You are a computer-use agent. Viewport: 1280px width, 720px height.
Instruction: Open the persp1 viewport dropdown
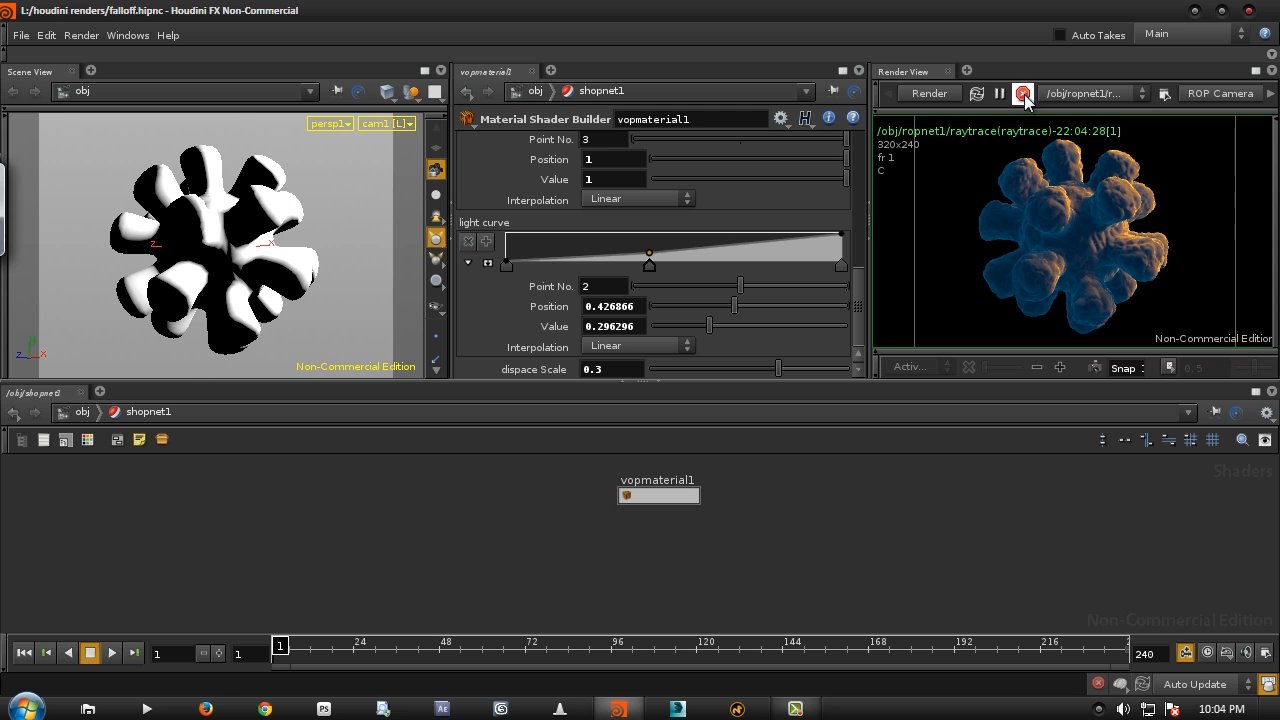coord(330,123)
